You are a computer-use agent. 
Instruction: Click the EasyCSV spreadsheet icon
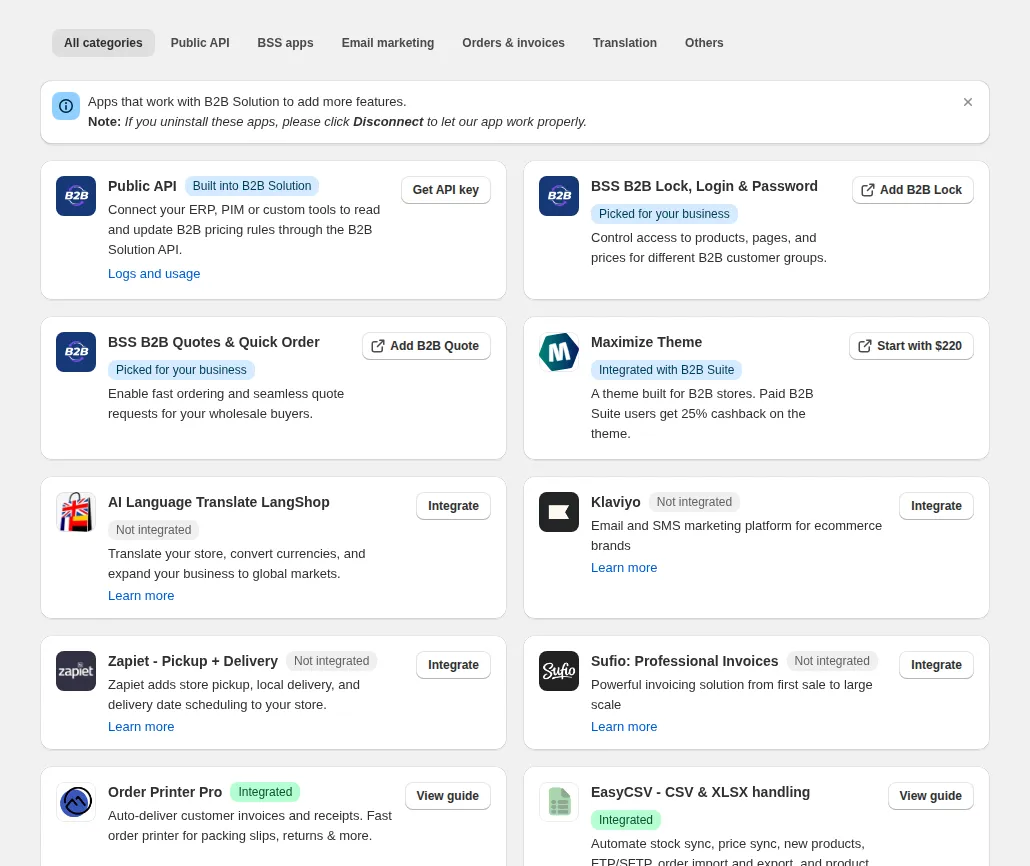[x=559, y=802]
